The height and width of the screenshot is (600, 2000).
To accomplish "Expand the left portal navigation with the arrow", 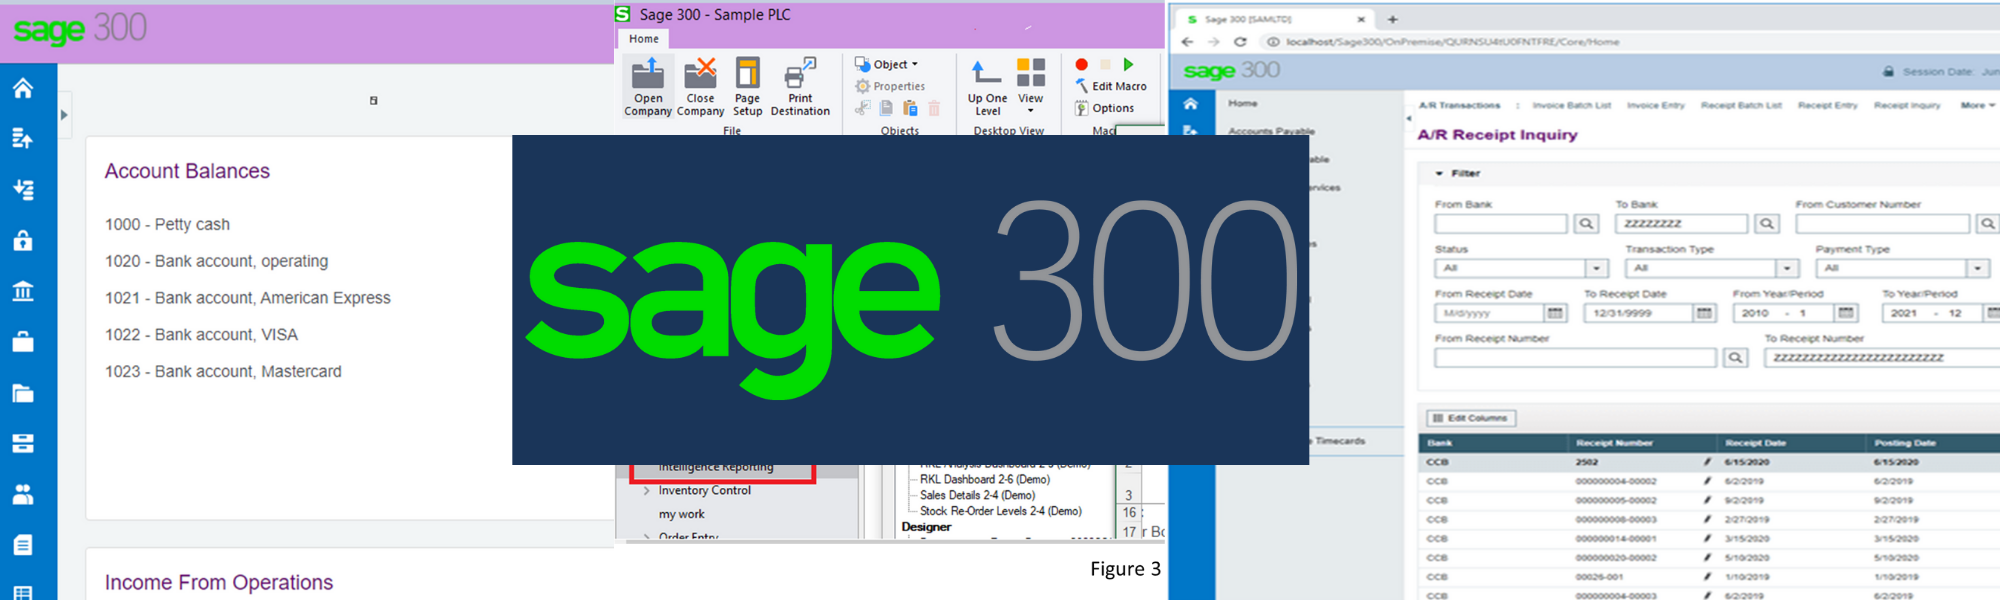I will pyautogui.click(x=64, y=115).
